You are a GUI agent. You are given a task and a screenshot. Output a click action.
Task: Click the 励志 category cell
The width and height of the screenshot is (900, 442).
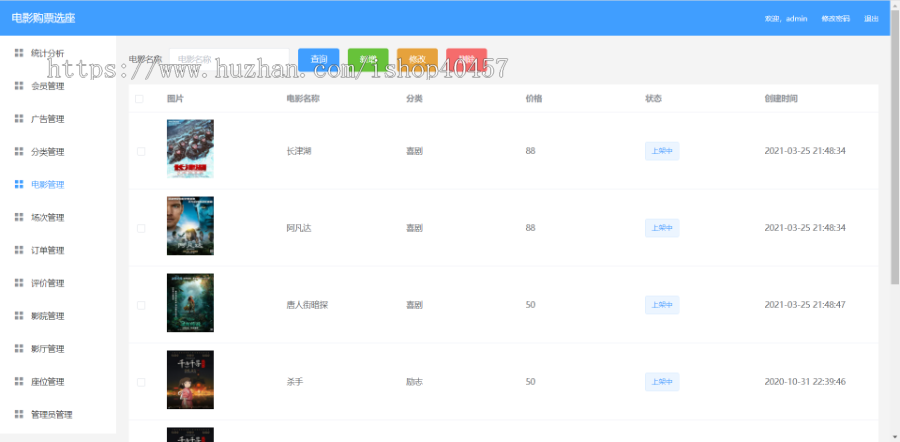[414, 382]
